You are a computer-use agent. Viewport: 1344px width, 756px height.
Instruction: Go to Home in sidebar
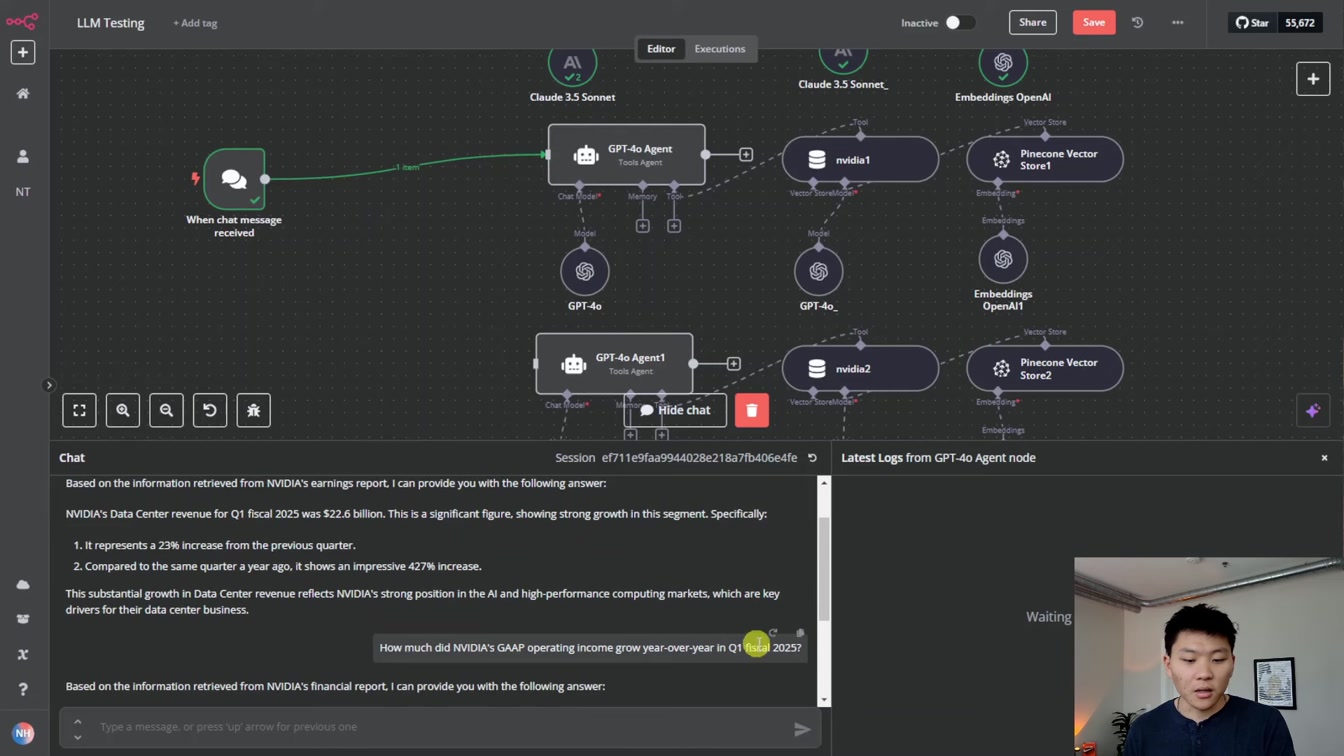point(22,93)
